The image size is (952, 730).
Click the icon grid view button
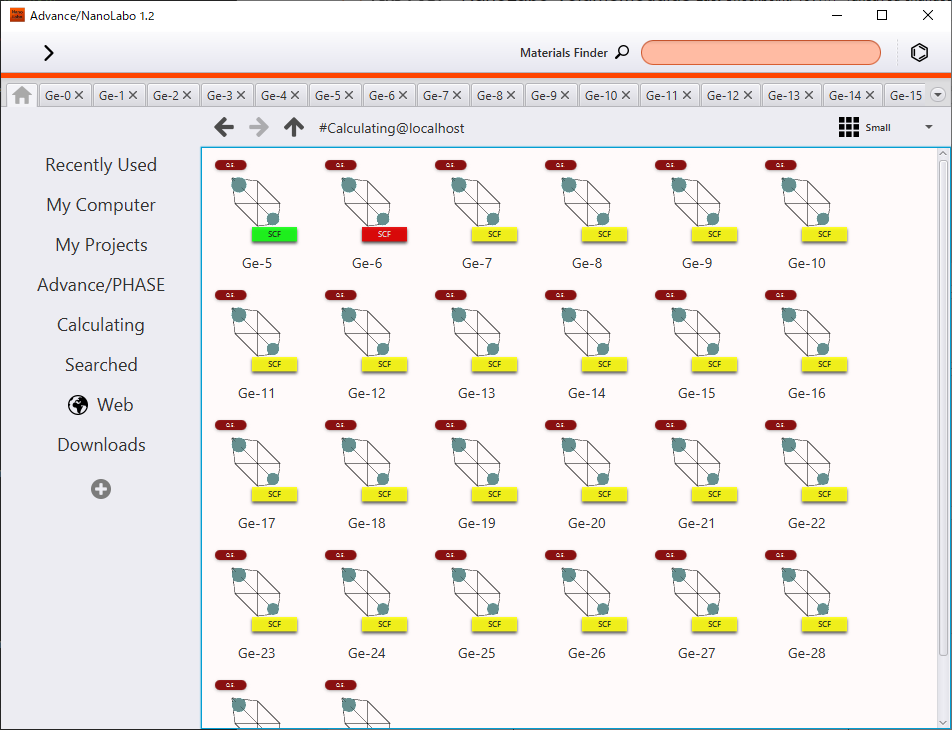848,127
